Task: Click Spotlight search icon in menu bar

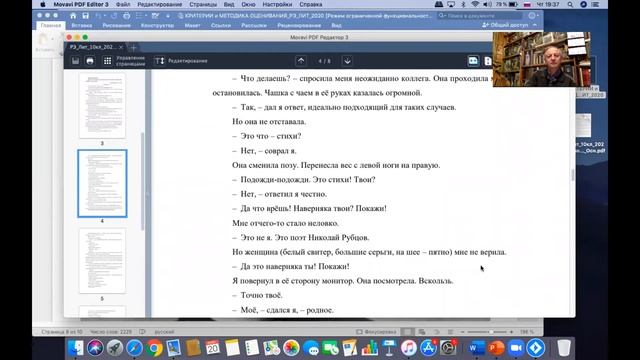Action: click(570, 4)
